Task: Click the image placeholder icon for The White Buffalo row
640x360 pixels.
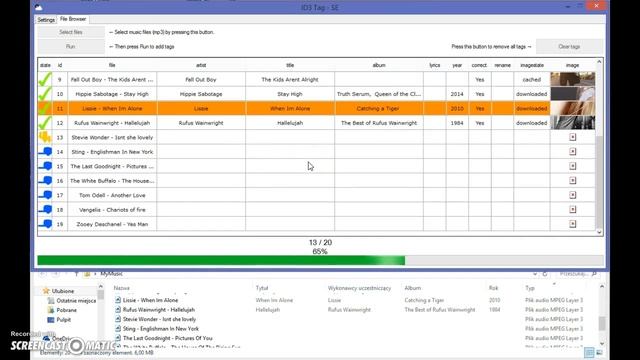Action: [573, 180]
